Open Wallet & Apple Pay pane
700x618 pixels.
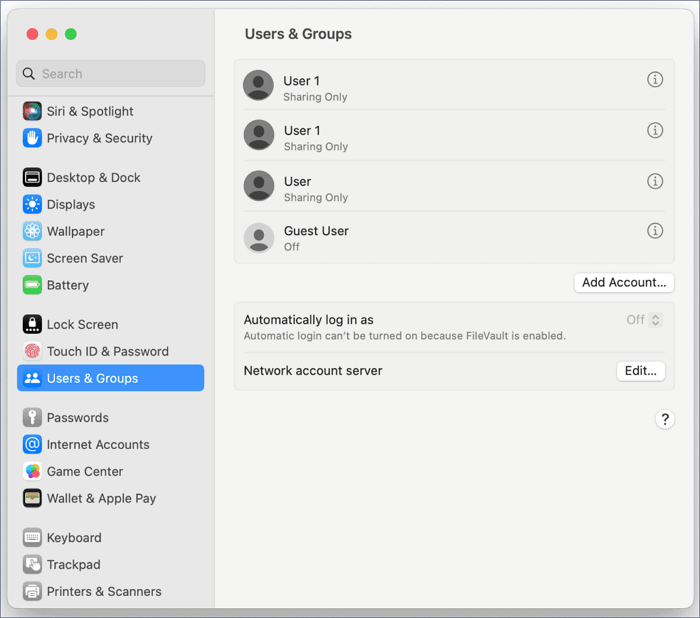pos(101,498)
